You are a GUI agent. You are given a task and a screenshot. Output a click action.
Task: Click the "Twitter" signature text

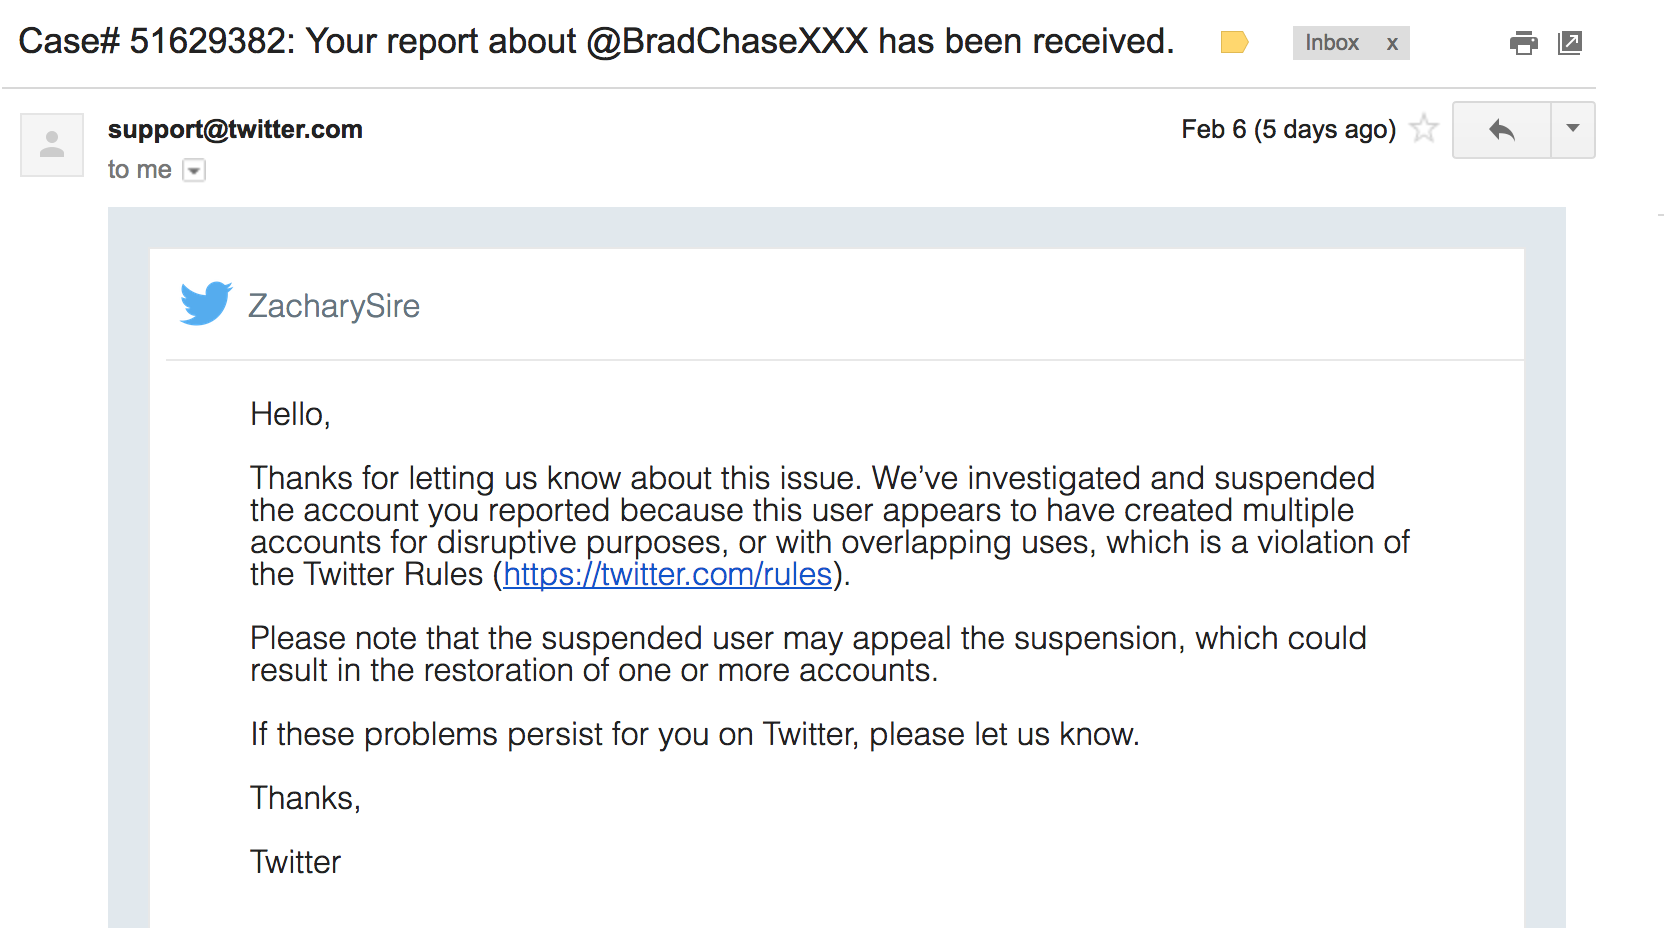pyautogui.click(x=295, y=862)
